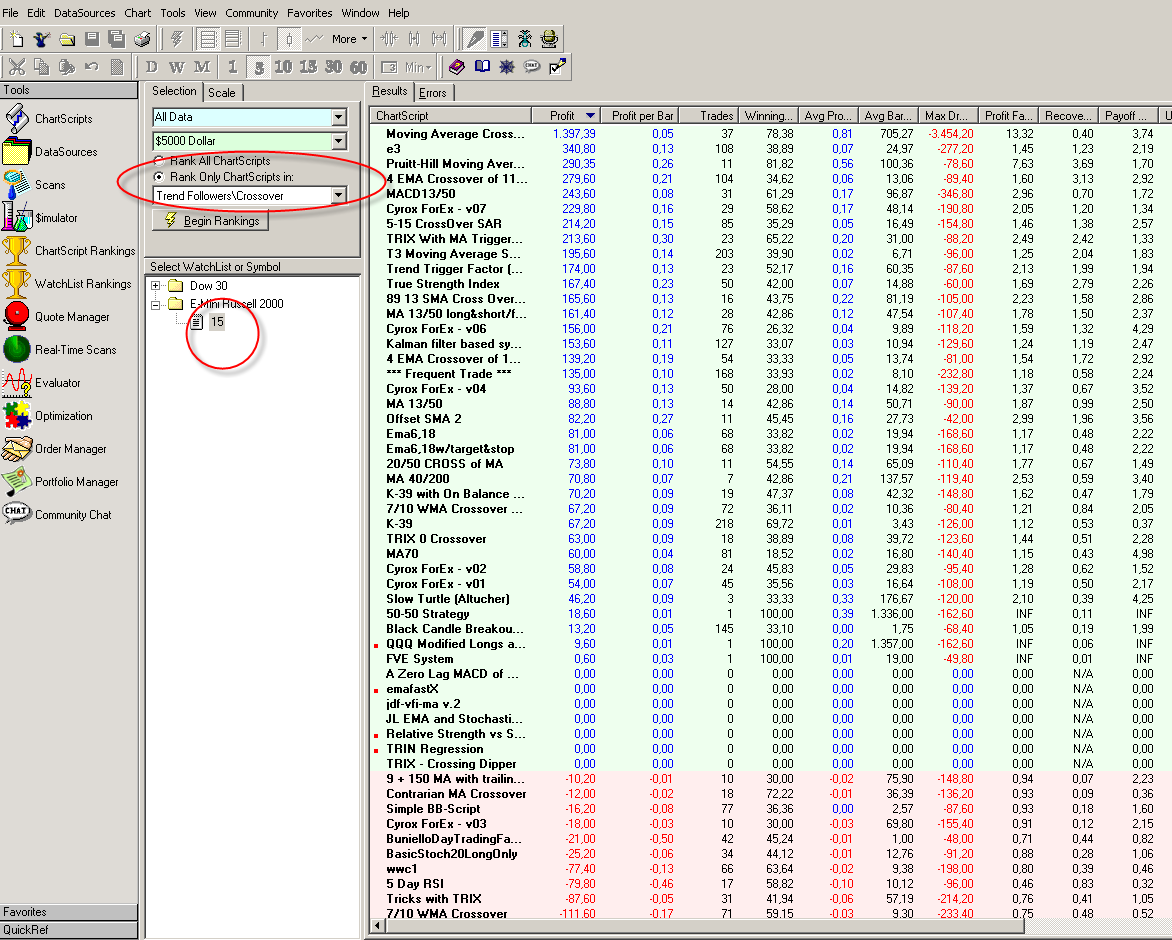This screenshot has height=940, width=1172.
Task: Open the Favorites panel bar
Action: click(x=69, y=912)
